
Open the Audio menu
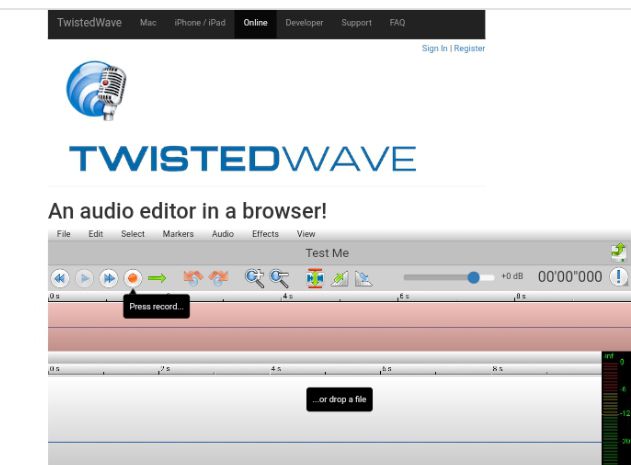click(223, 234)
